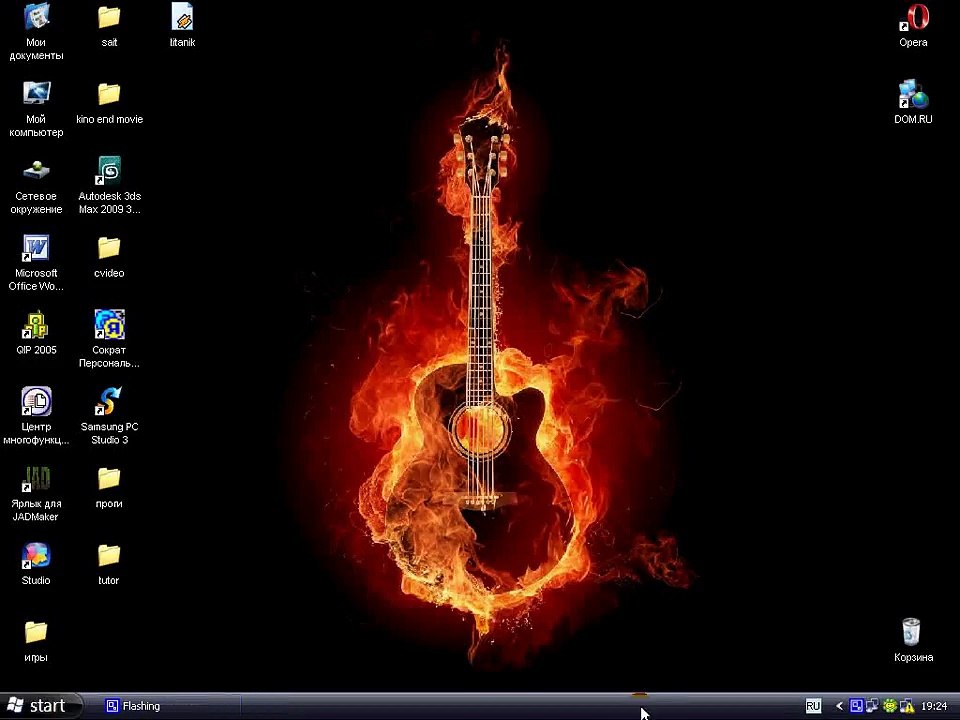Select the titanik file icon
Image resolution: width=960 pixels, height=720 pixels.
182,26
